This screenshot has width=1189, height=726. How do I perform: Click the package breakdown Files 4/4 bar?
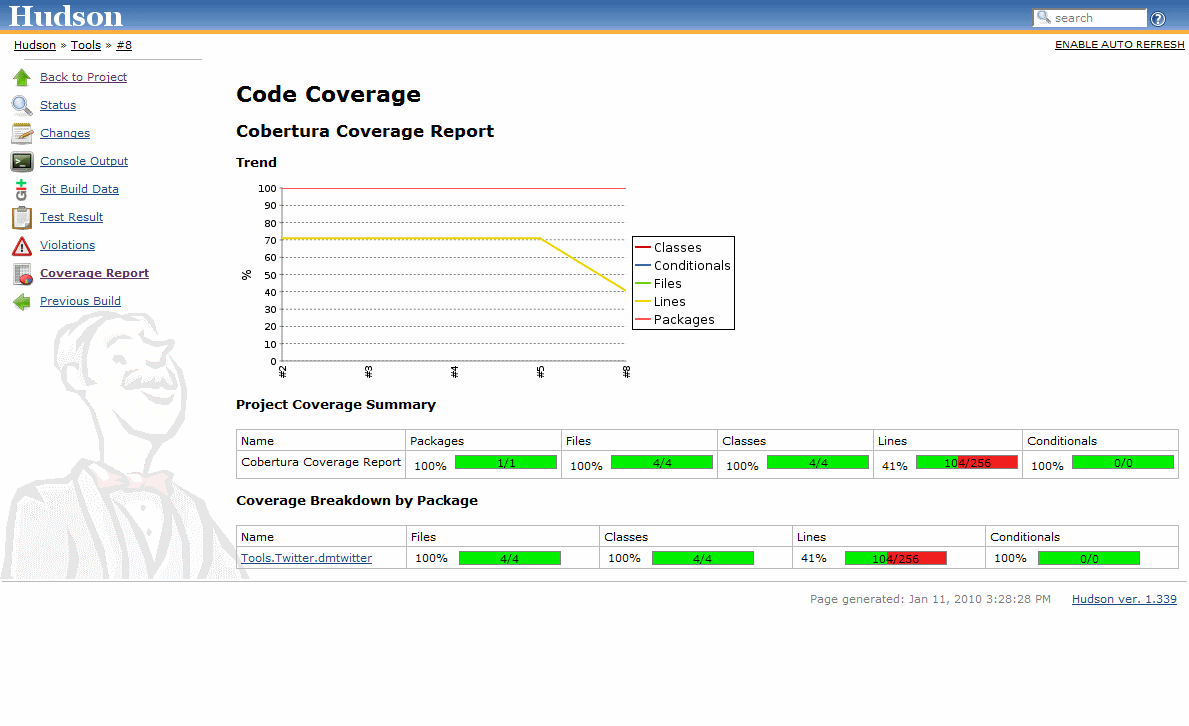tap(510, 558)
